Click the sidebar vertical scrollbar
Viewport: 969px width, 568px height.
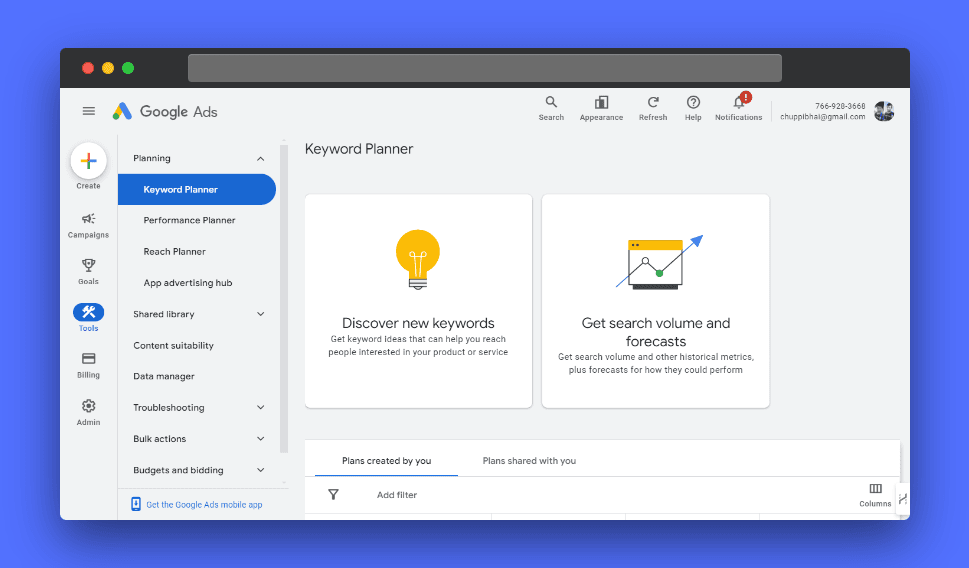pos(284,299)
